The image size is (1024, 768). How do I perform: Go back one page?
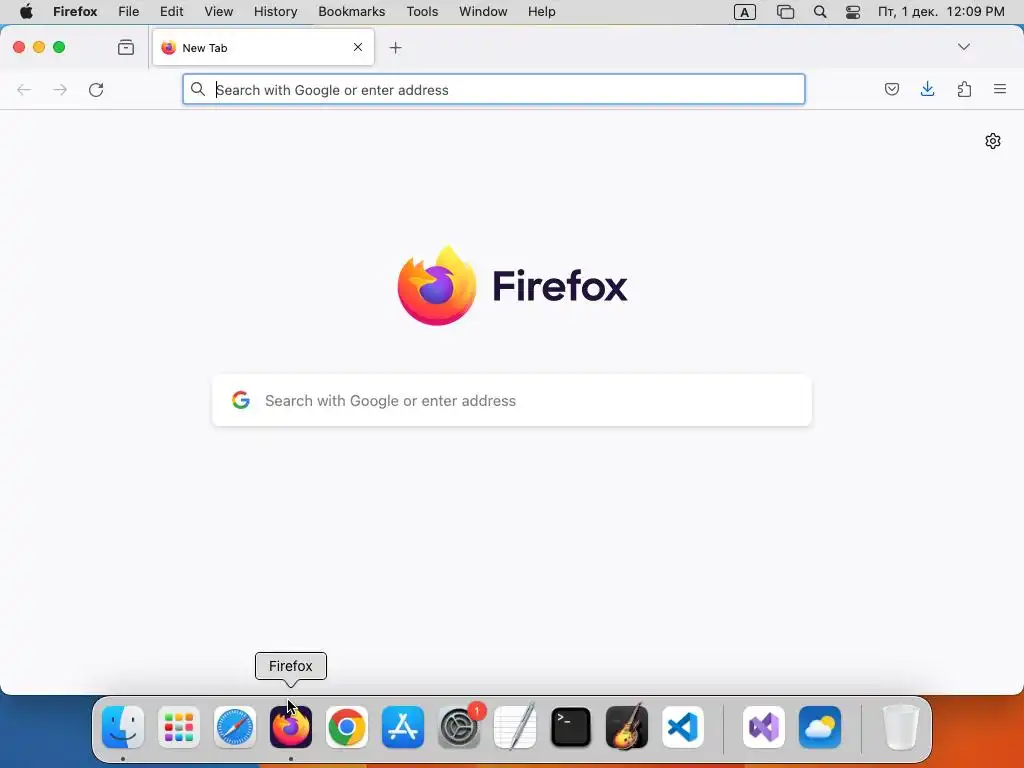tap(24, 89)
